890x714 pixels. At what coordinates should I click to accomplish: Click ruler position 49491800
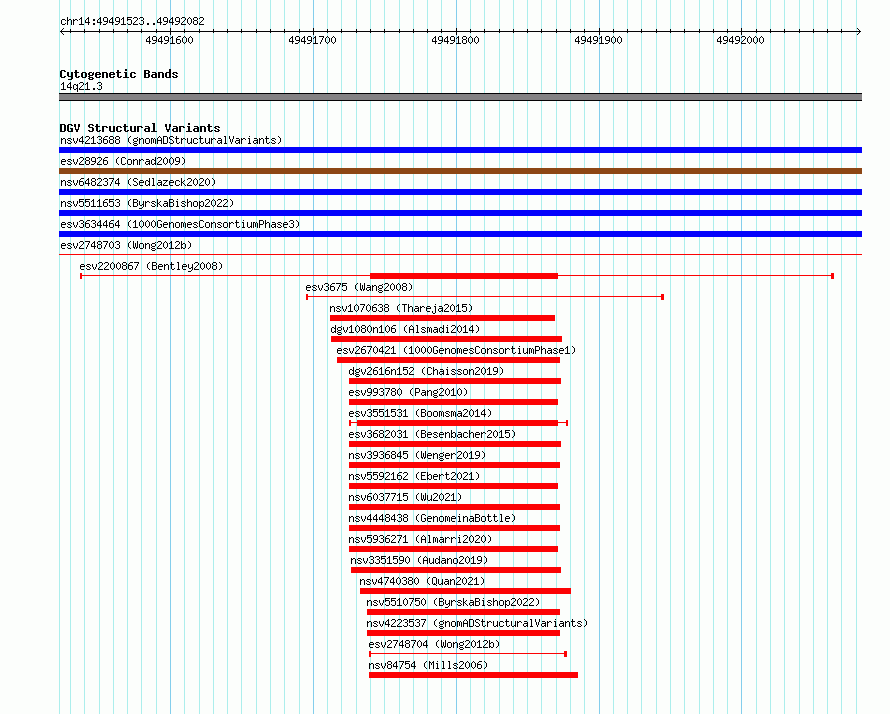click(x=455, y=40)
